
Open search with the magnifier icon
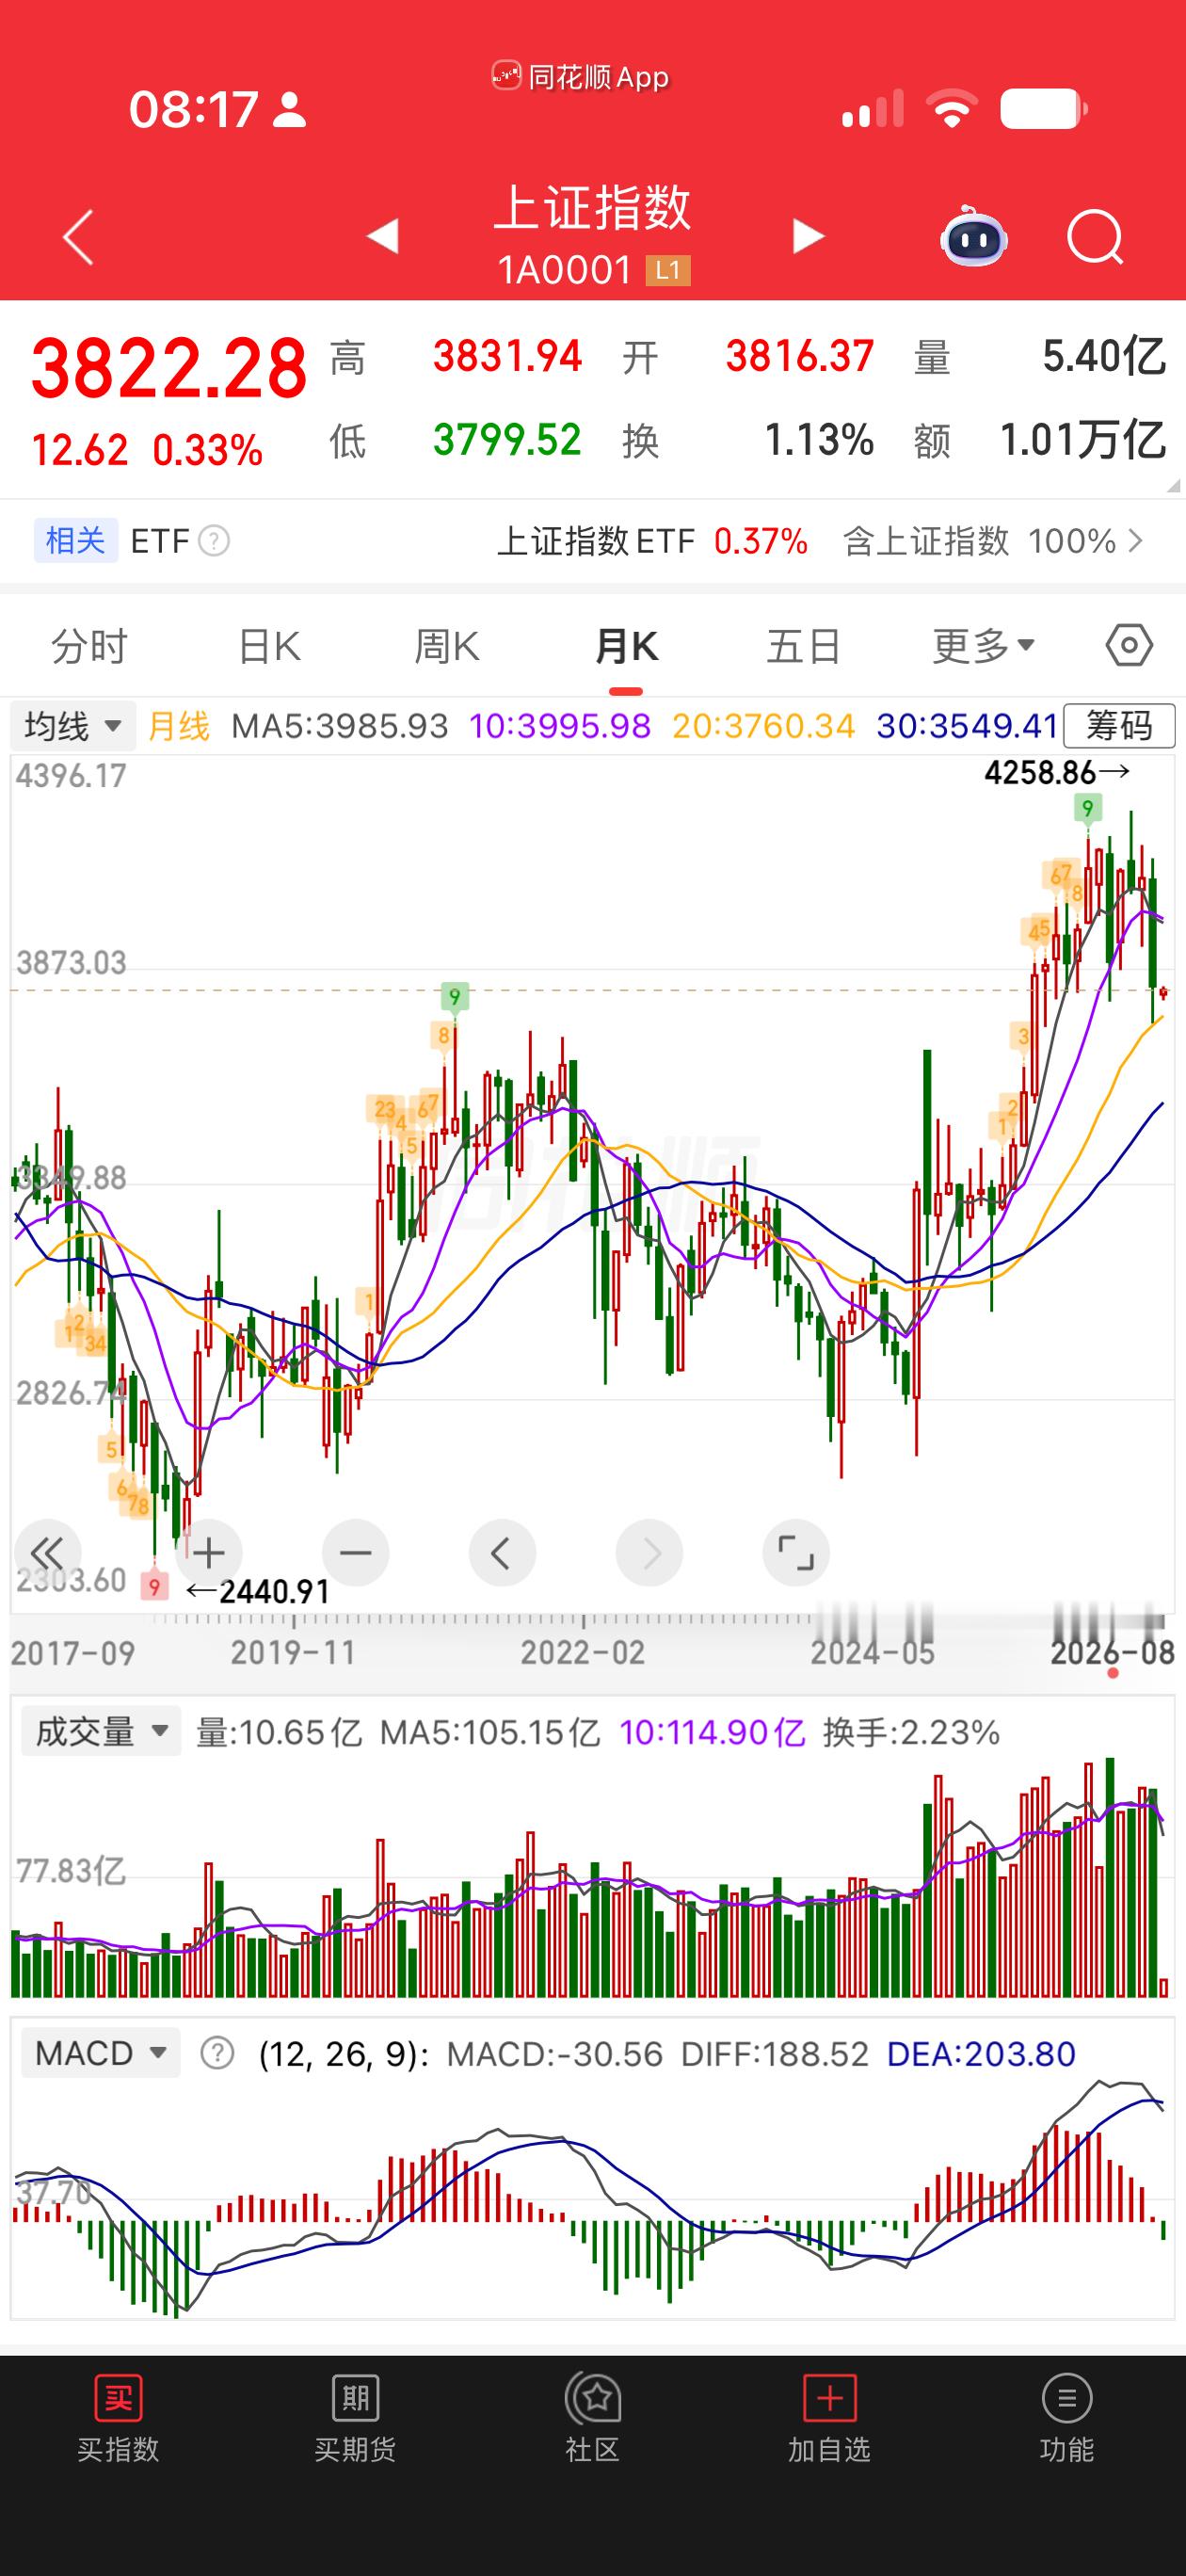(x=1095, y=237)
